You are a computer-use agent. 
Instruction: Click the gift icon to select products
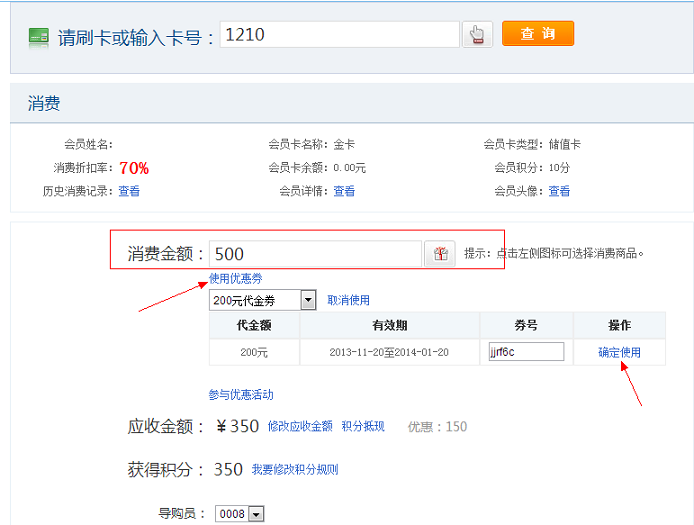pyautogui.click(x=439, y=254)
